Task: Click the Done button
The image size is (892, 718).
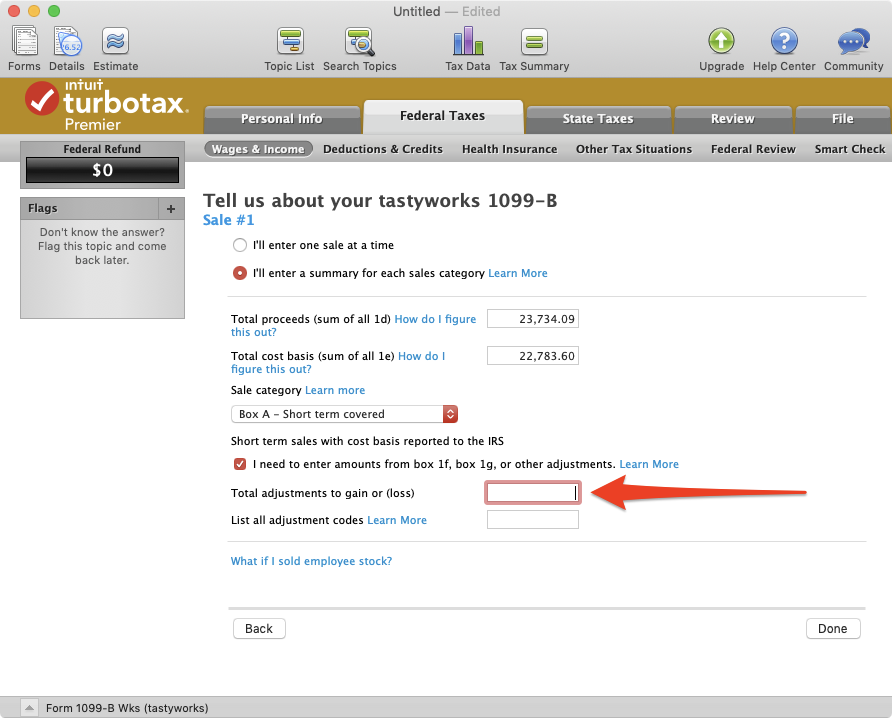Action: (833, 628)
